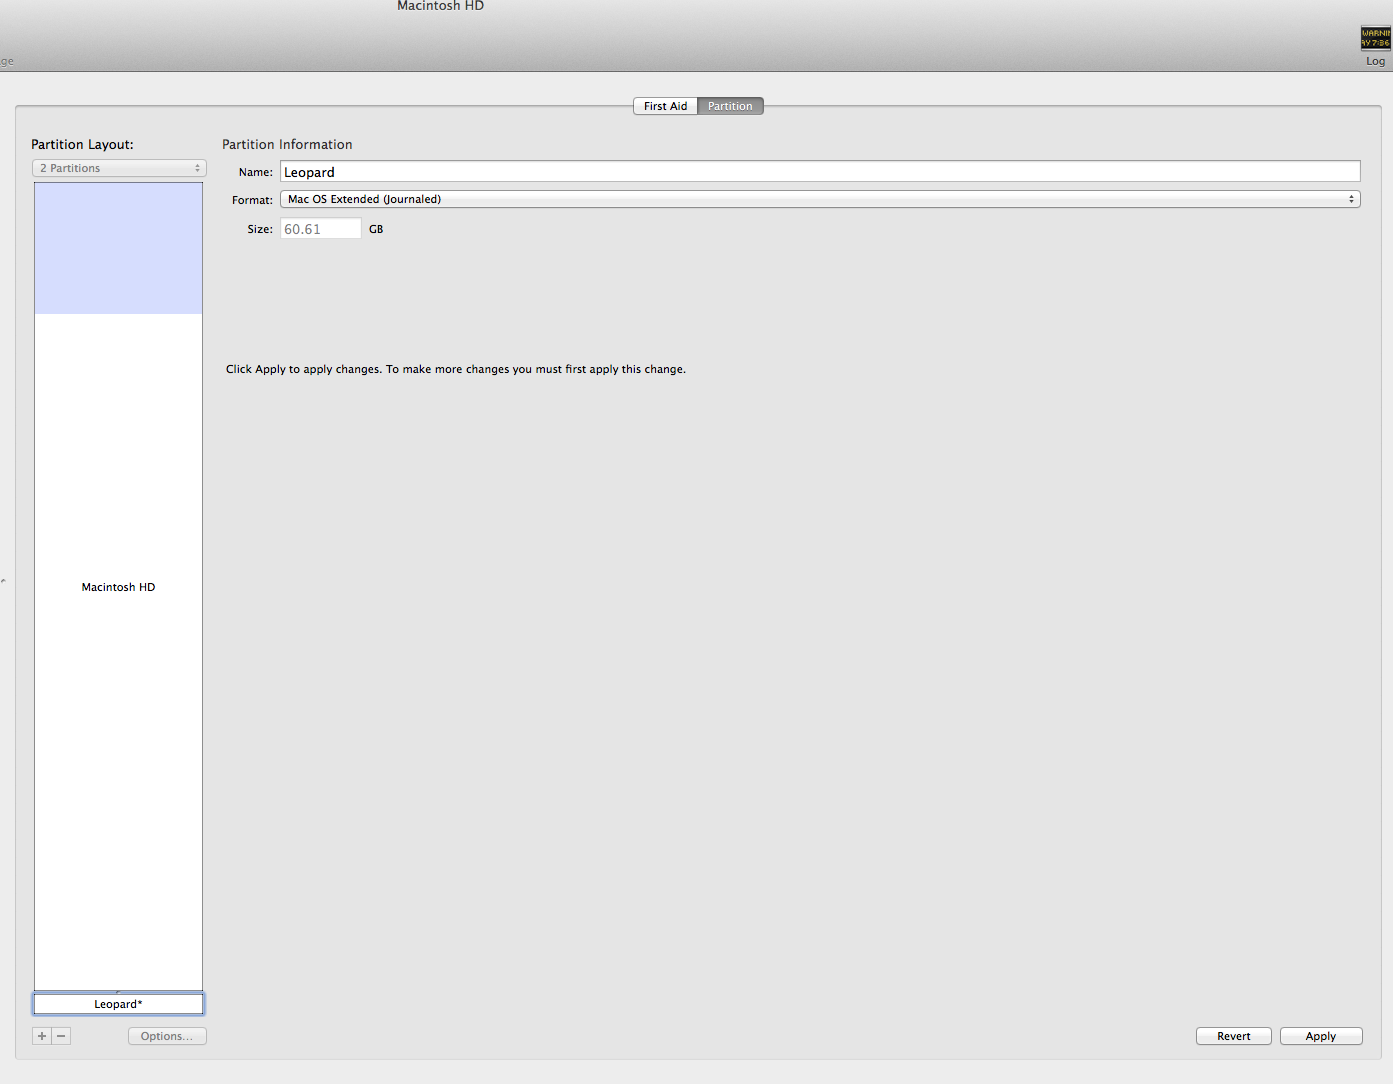This screenshot has width=1393, height=1084.
Task: Click the Partition Information heading
Action: click(x=287, y=145)
